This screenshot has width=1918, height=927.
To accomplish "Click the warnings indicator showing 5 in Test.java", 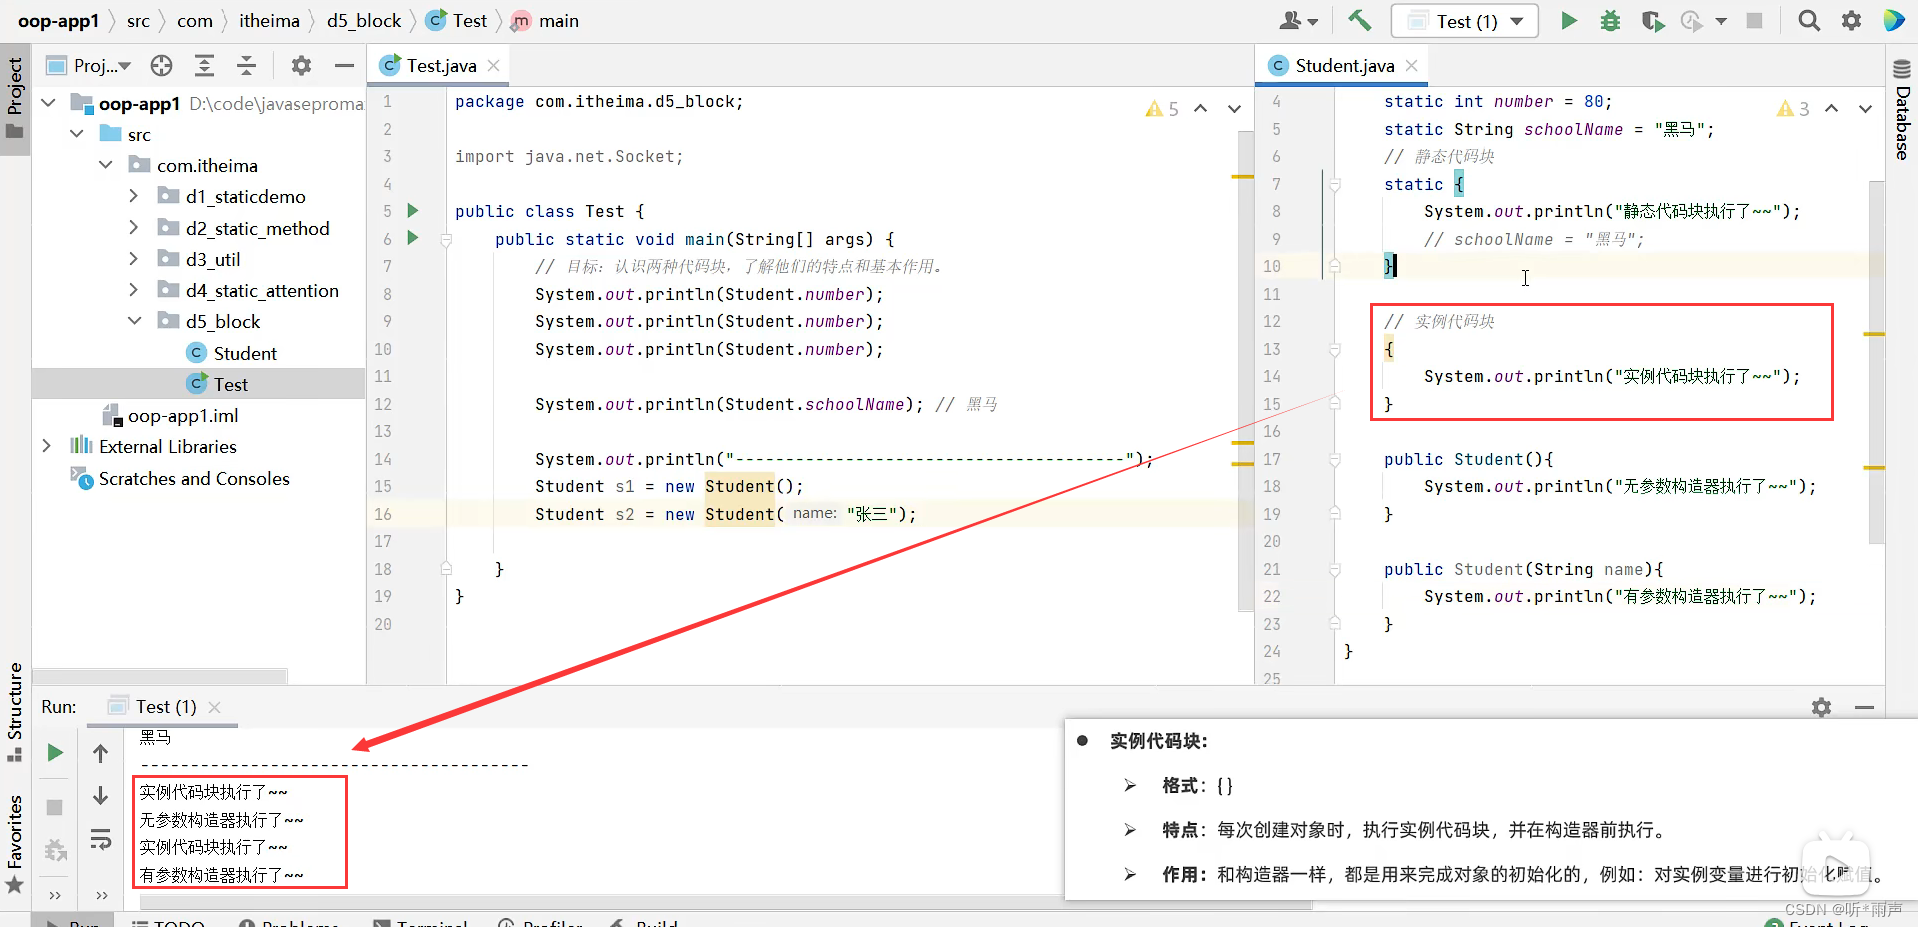I will [x=1162, y=108].
